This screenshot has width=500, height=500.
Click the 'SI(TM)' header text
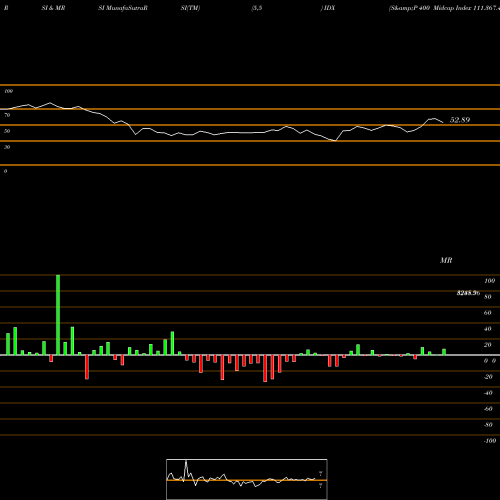point(190,8)
